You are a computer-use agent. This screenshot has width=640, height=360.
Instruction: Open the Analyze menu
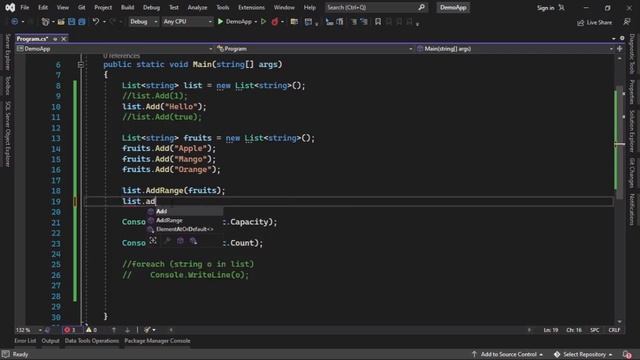[197, 7]
